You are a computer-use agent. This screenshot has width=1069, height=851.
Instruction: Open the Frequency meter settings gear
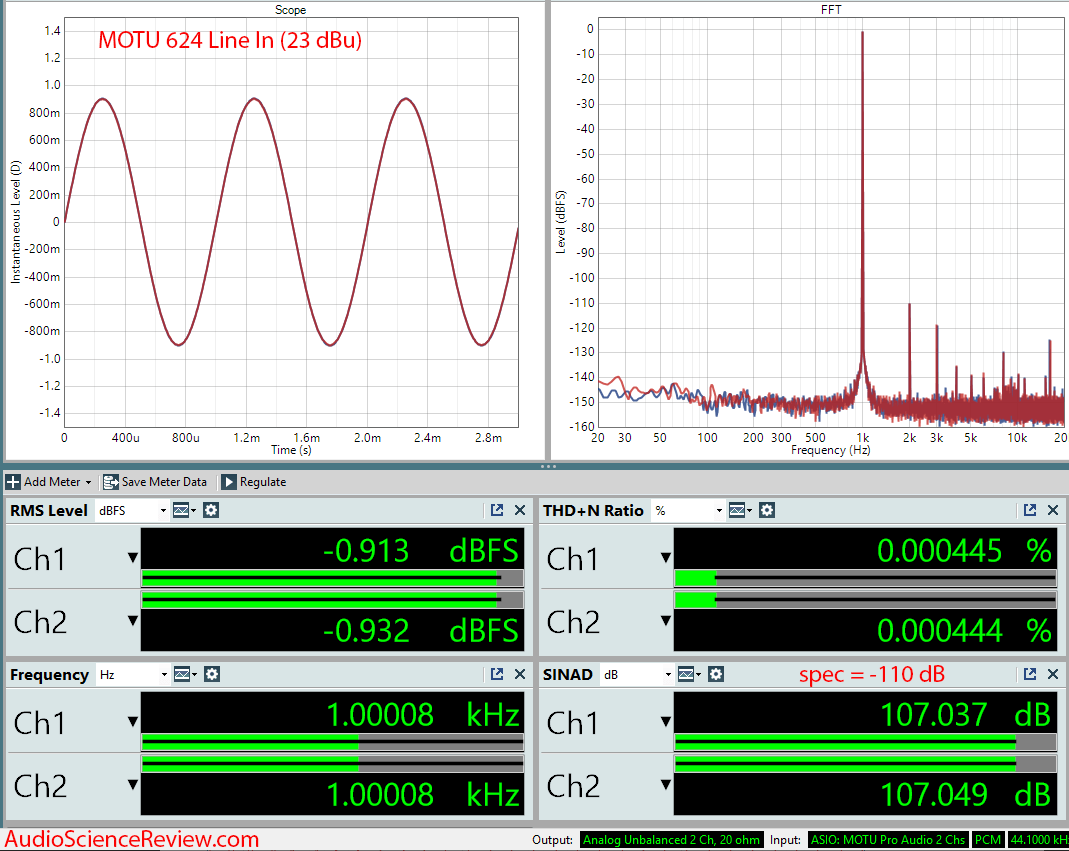pos(212,674)
